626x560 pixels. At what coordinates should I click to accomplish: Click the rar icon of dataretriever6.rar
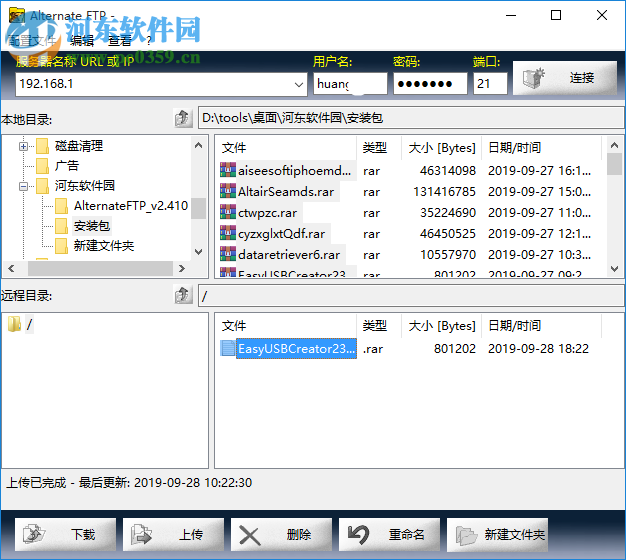click(228, 254)
